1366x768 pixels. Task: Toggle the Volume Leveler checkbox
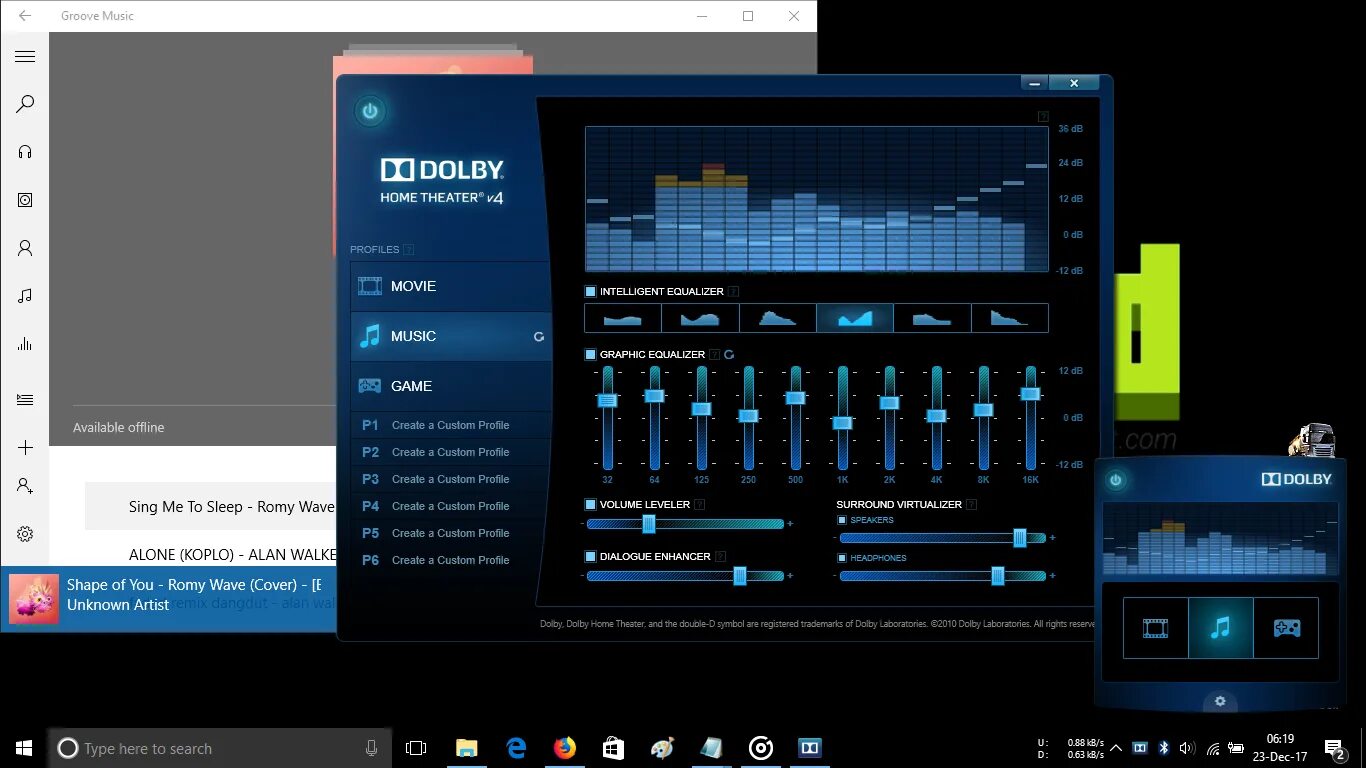point(590,505)
